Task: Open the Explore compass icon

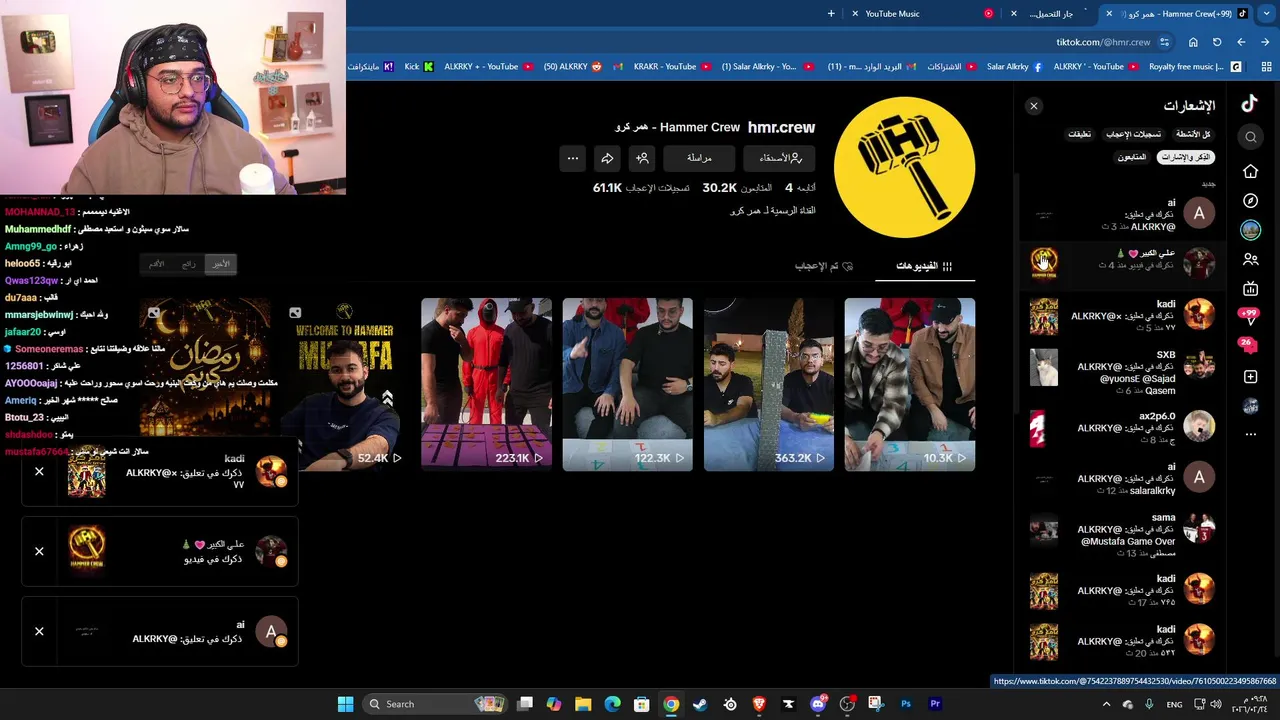Action: click(1250, 201)
